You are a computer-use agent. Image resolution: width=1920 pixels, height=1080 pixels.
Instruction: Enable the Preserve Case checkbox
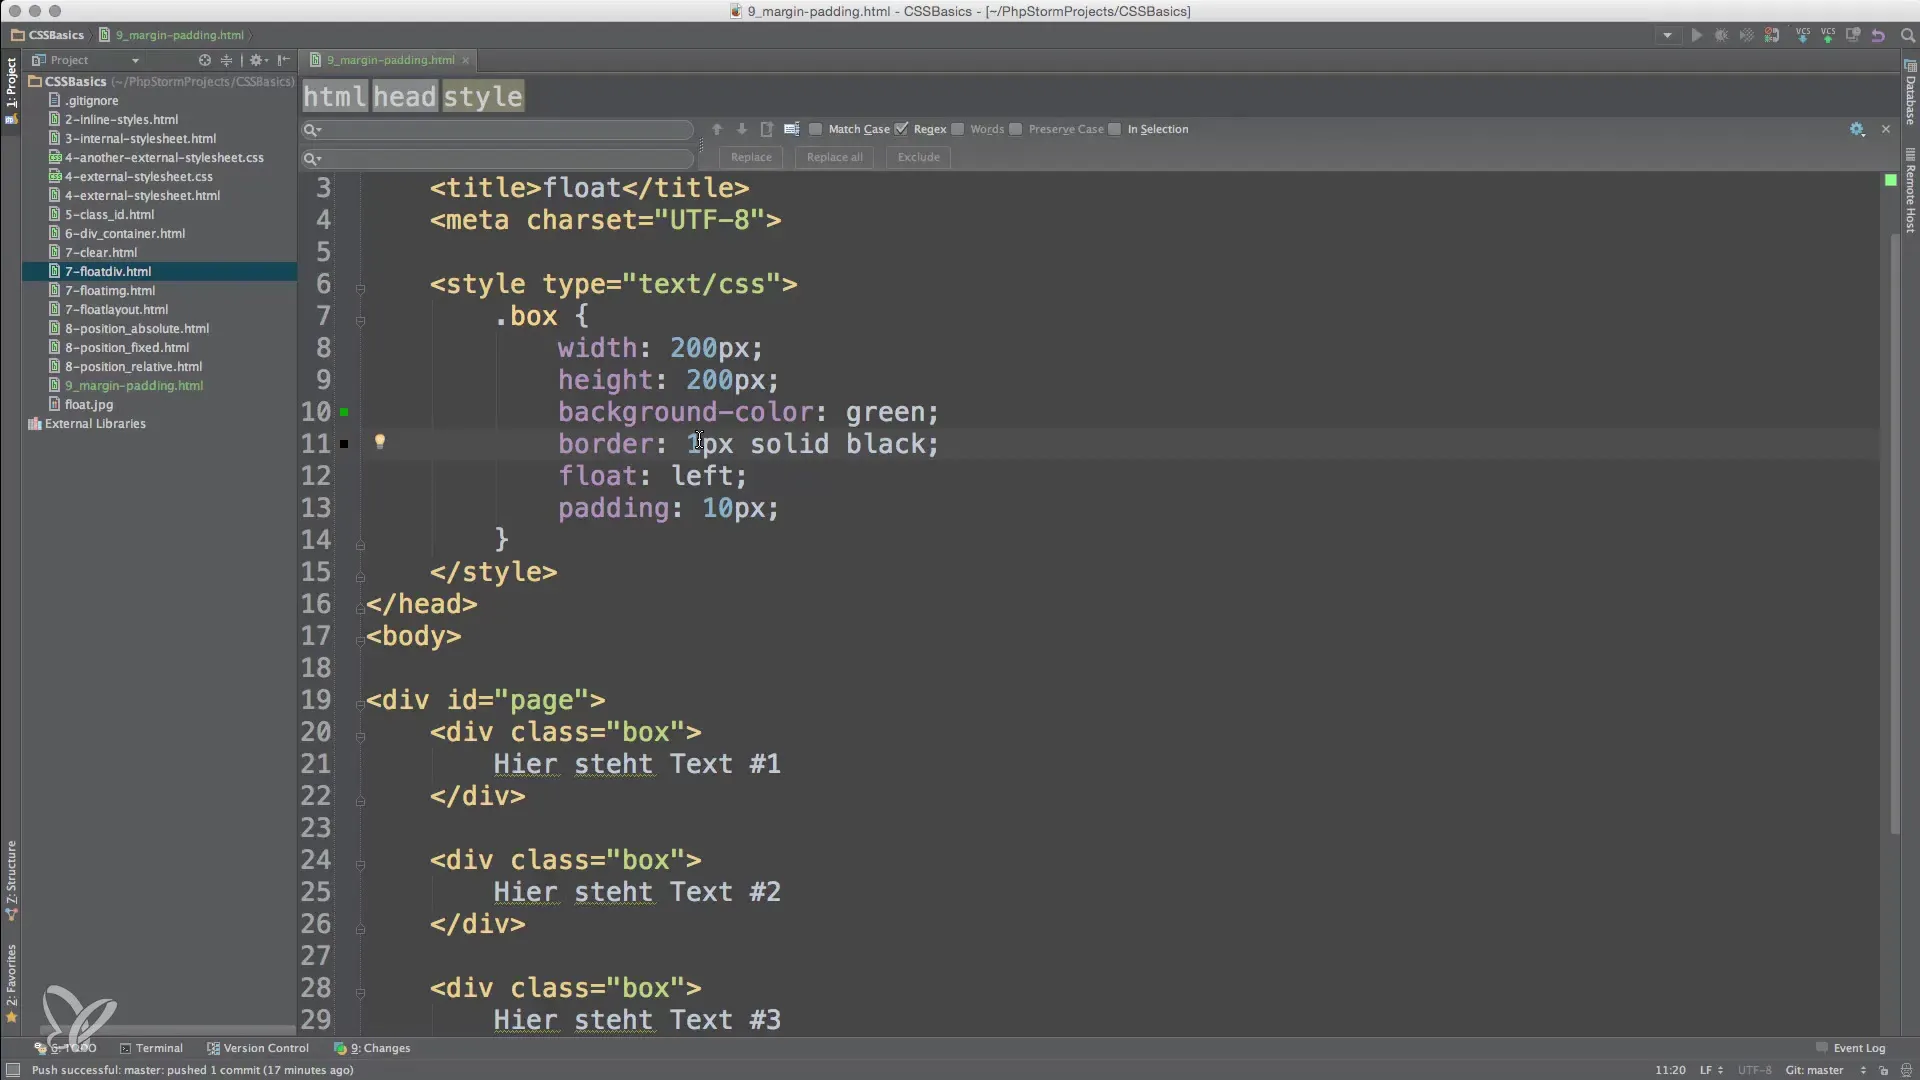tap(1016, 129)
